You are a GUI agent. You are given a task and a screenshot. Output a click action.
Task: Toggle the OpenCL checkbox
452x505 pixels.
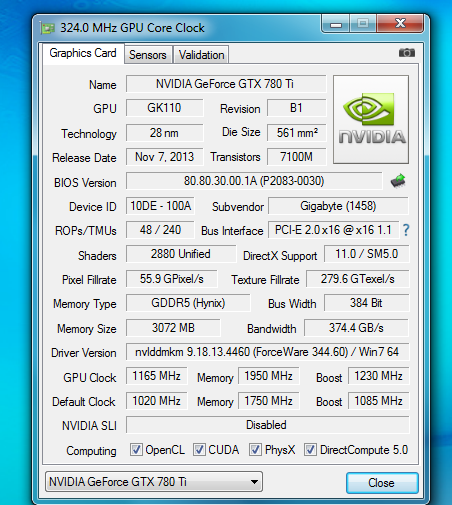(136, 450)
